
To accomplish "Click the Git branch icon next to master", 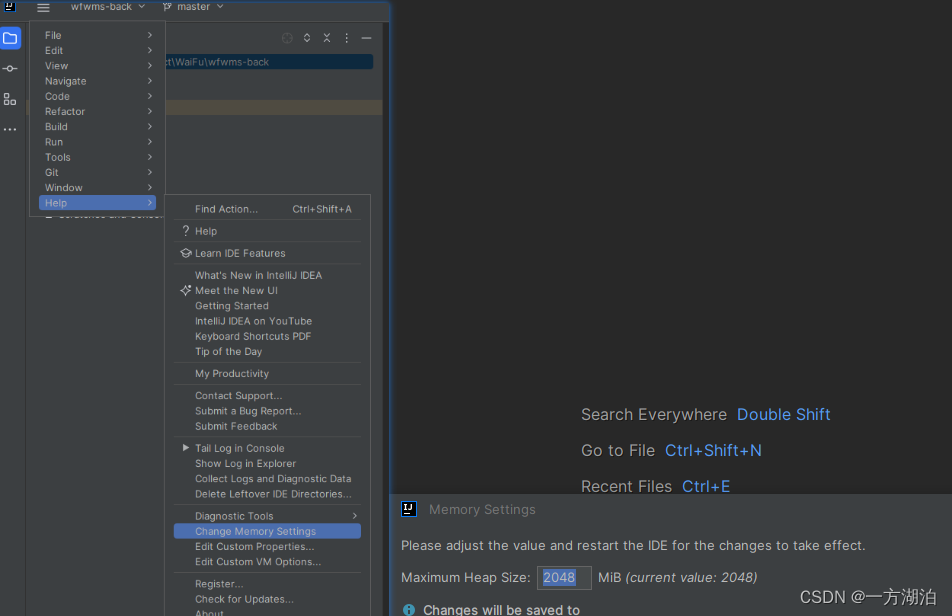I will click(x=167, y=7).
